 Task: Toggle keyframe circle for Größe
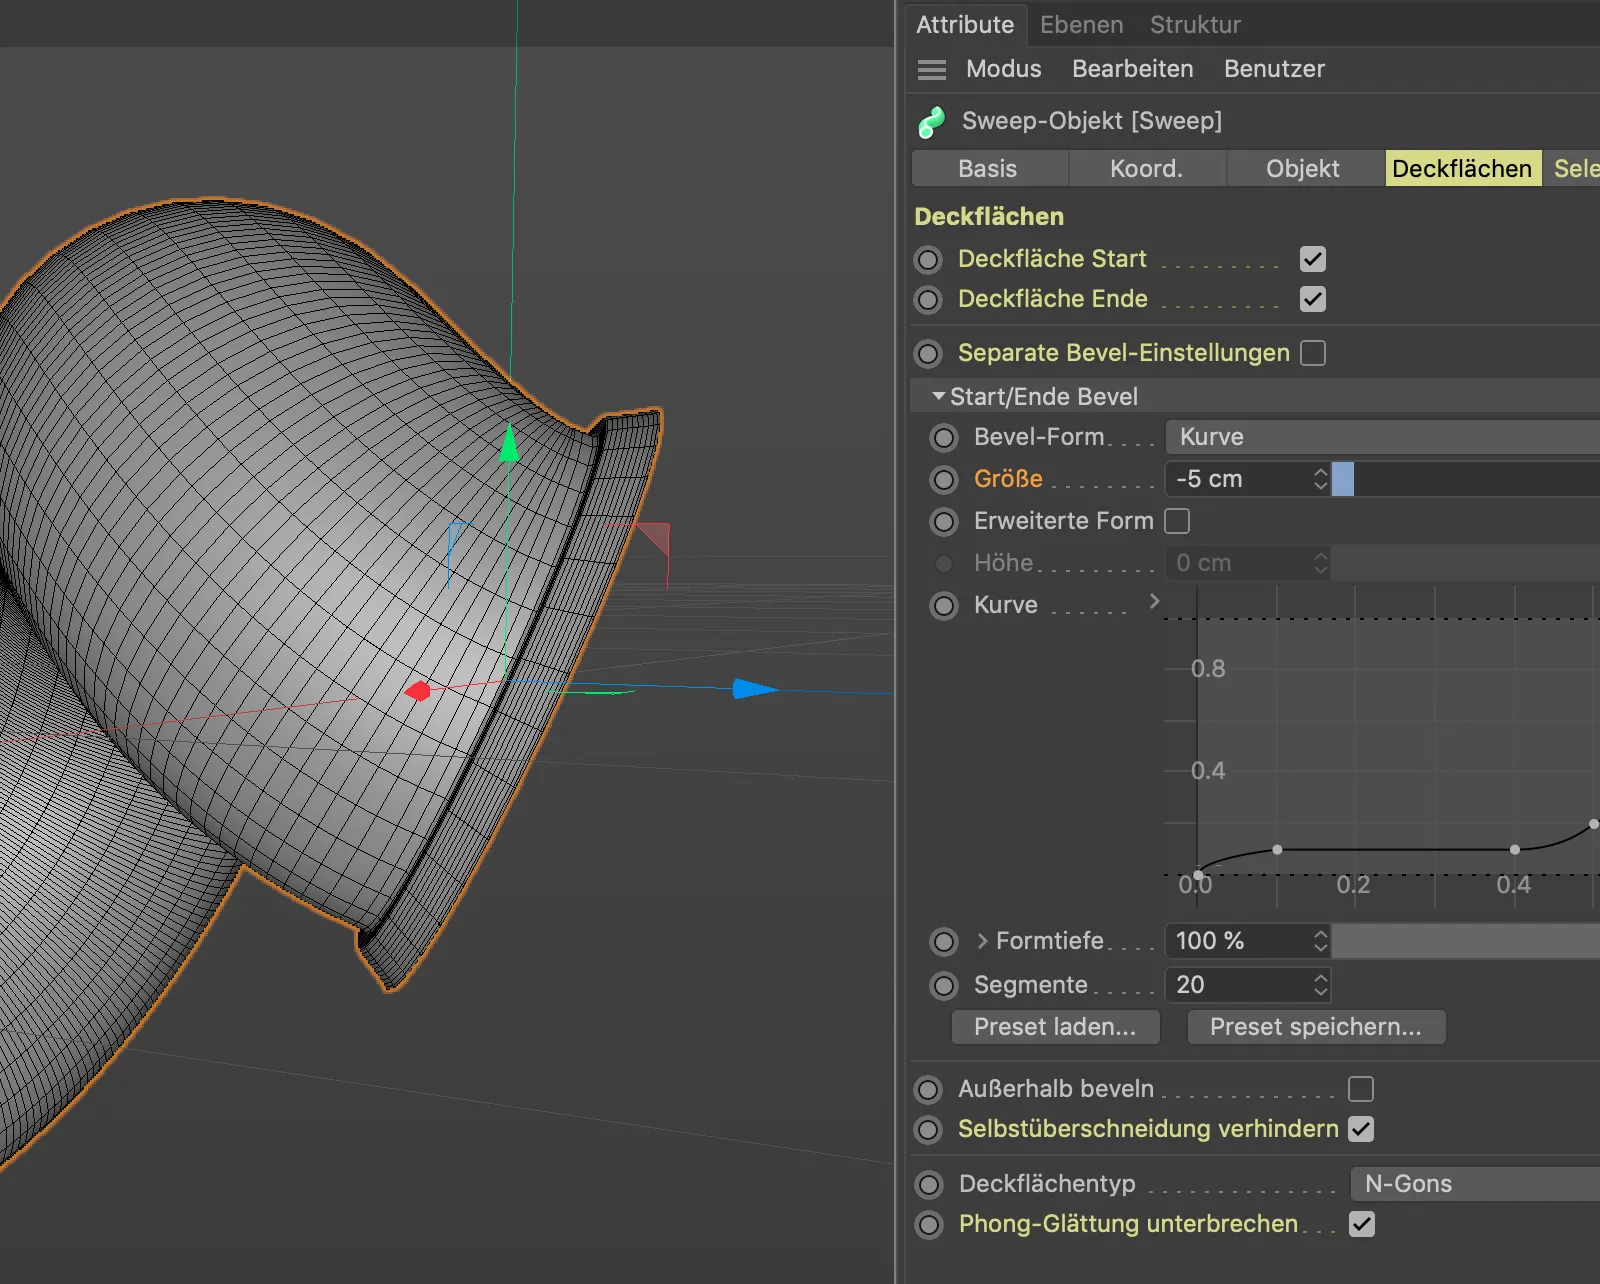pos(944,480)
